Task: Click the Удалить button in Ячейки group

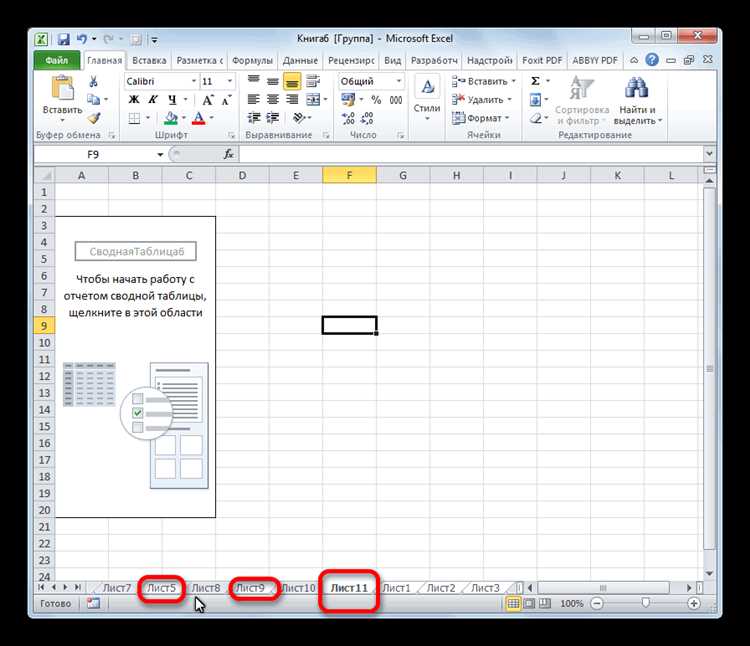Action: click(485, 100)
